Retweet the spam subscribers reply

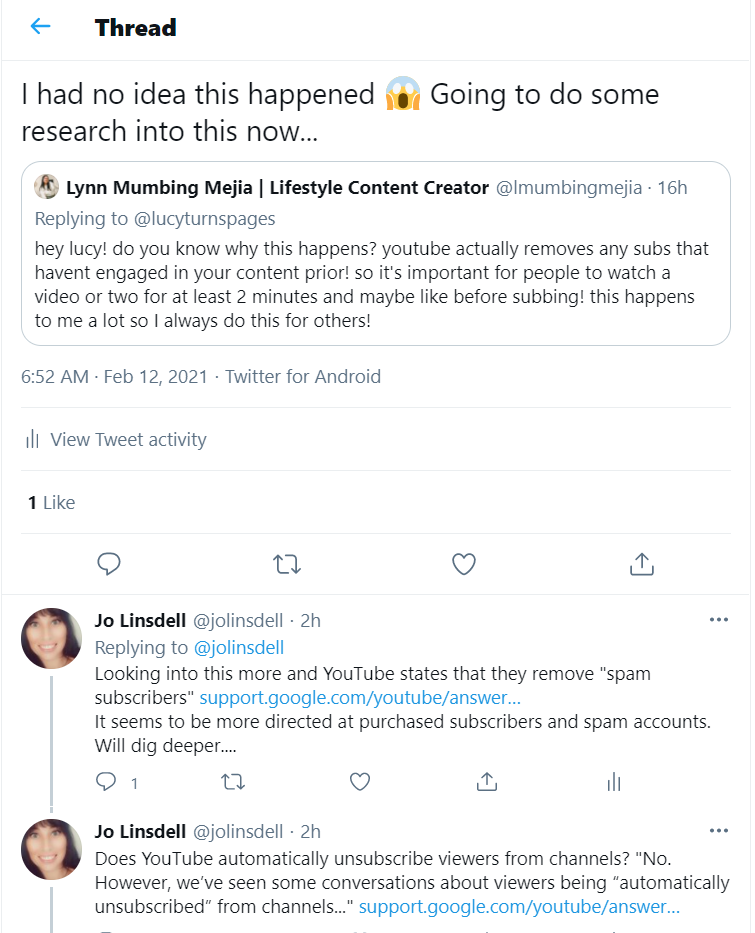coord(233,781)
